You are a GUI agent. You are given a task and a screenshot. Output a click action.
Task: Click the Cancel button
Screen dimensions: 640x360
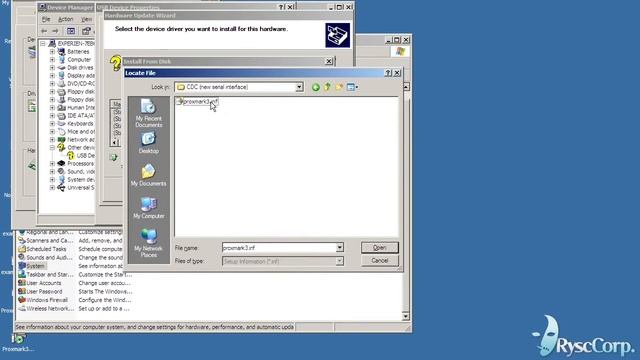pos(380,260)
